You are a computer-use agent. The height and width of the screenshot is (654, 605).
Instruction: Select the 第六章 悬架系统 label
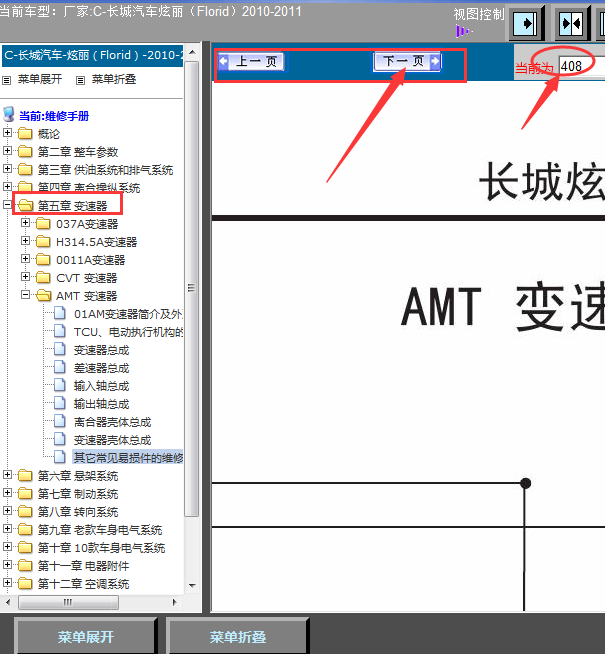tap(78, 476)
